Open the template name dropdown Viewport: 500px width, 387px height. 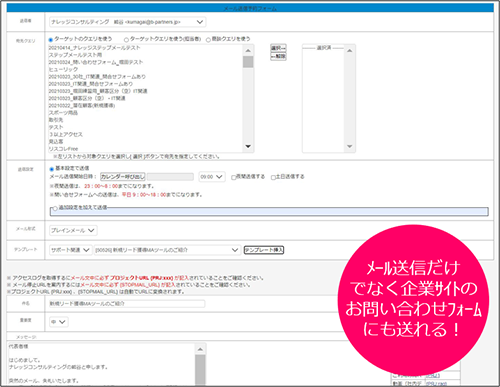[x=167, y=250]
